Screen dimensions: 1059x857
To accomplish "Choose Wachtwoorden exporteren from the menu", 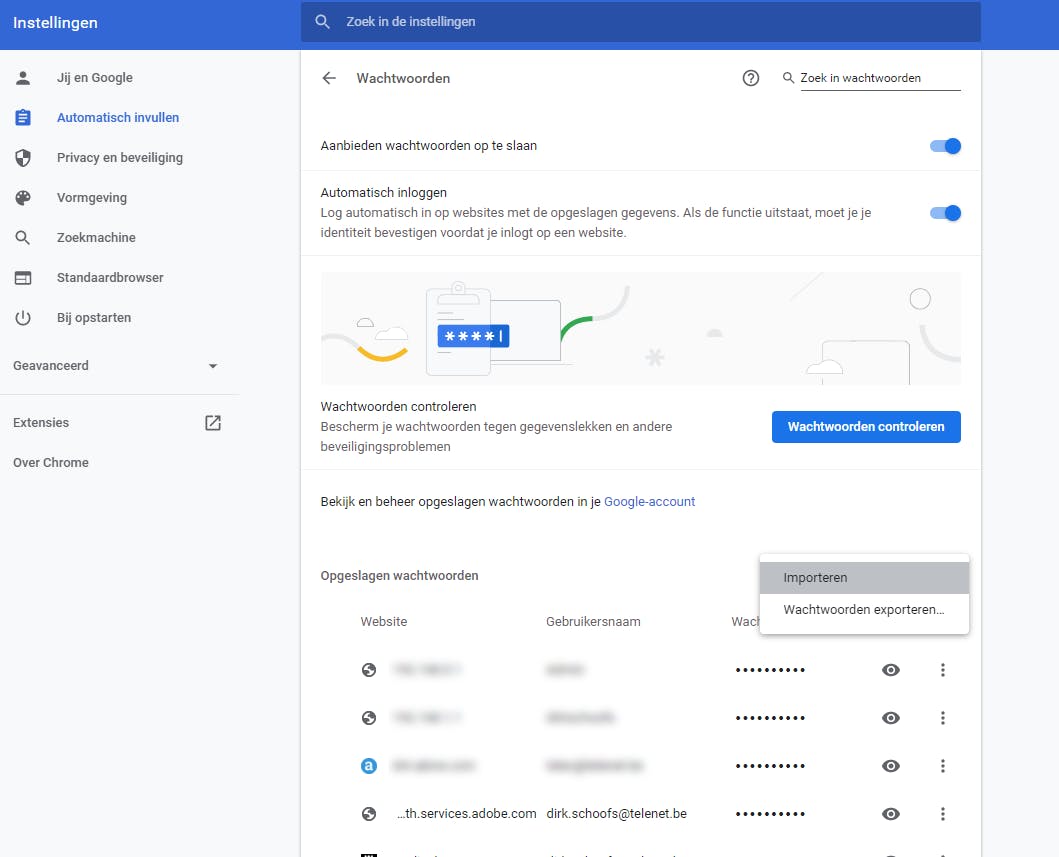I will (x=864, y=610).
